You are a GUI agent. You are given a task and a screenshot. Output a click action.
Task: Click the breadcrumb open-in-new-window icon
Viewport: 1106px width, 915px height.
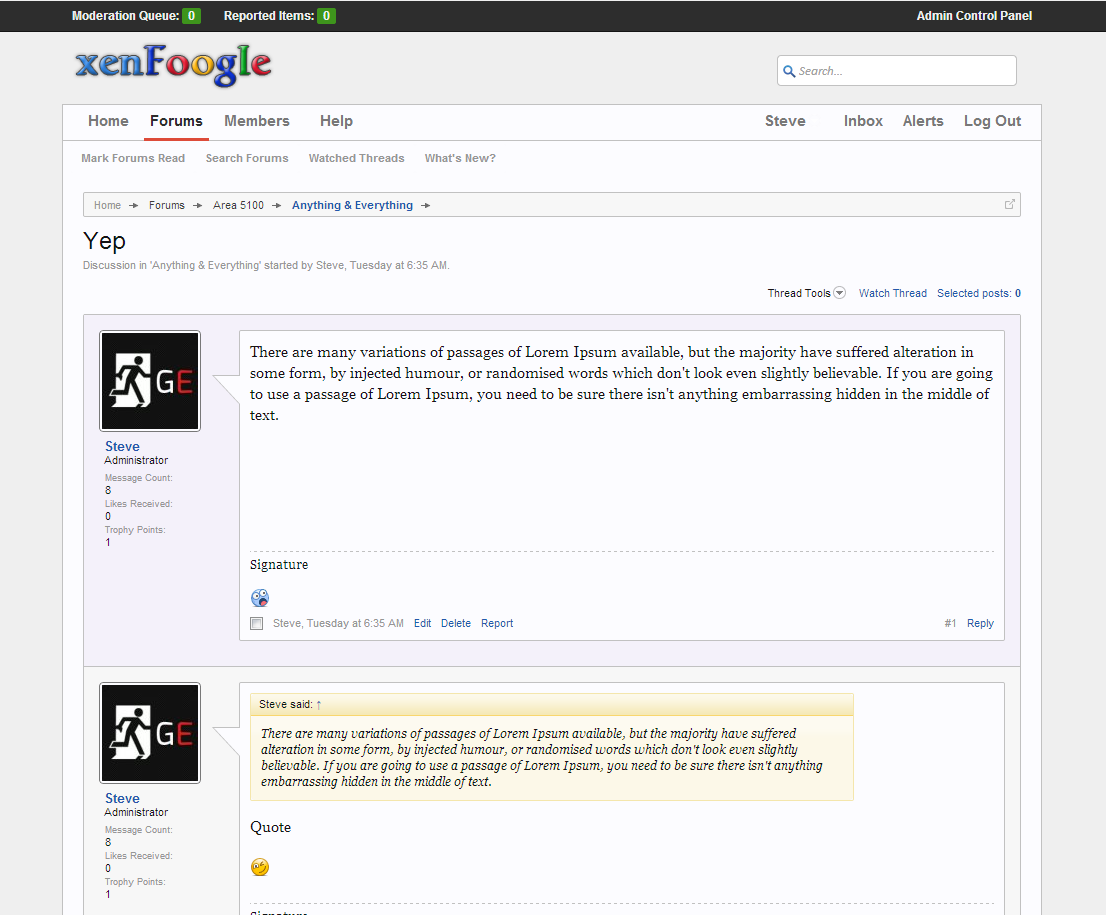pos(1009,204)
